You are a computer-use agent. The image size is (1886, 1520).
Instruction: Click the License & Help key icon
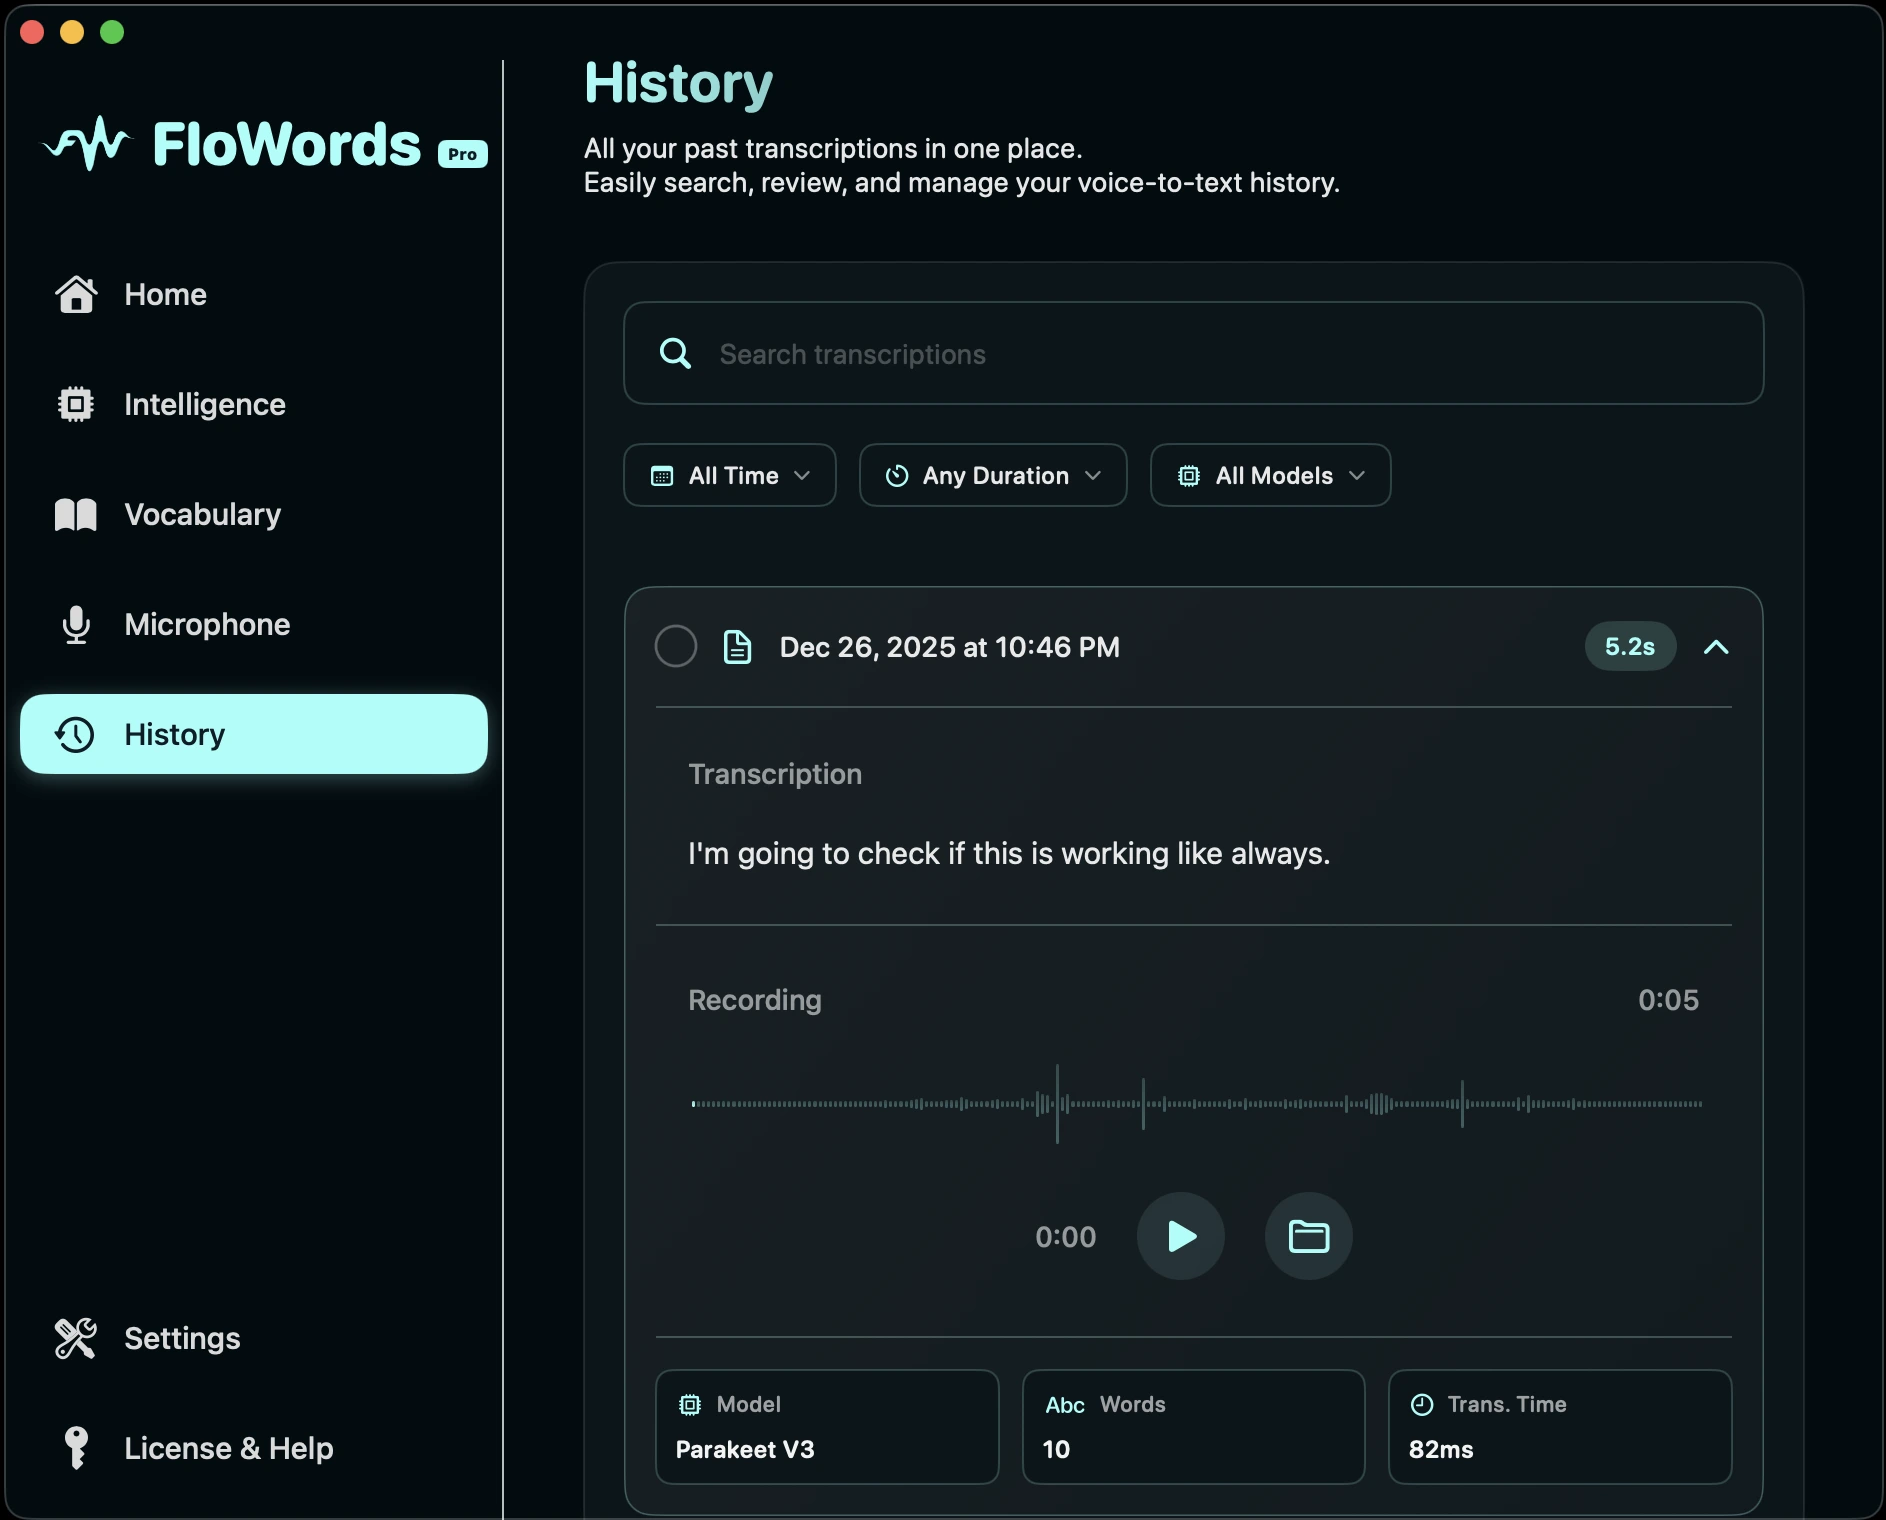coord(75,1448)
